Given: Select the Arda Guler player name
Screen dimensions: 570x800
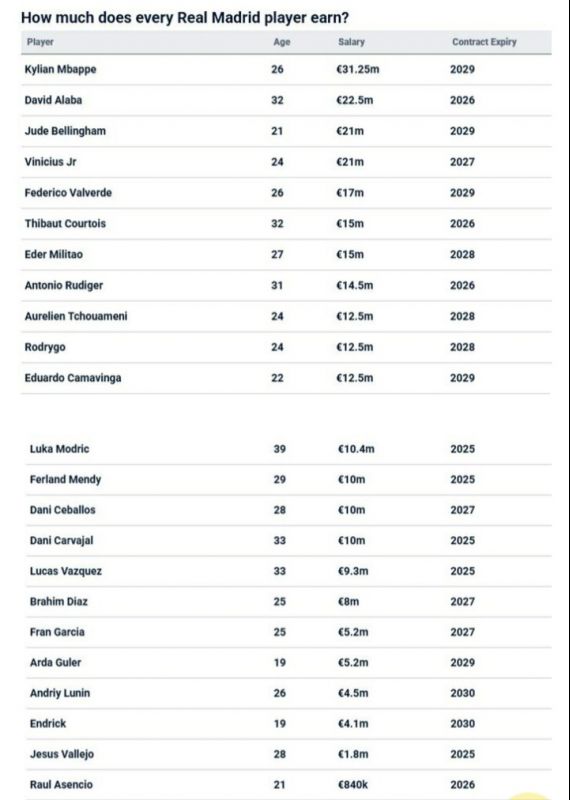Looking at the screenshot, I should click(x=55, y=663).
